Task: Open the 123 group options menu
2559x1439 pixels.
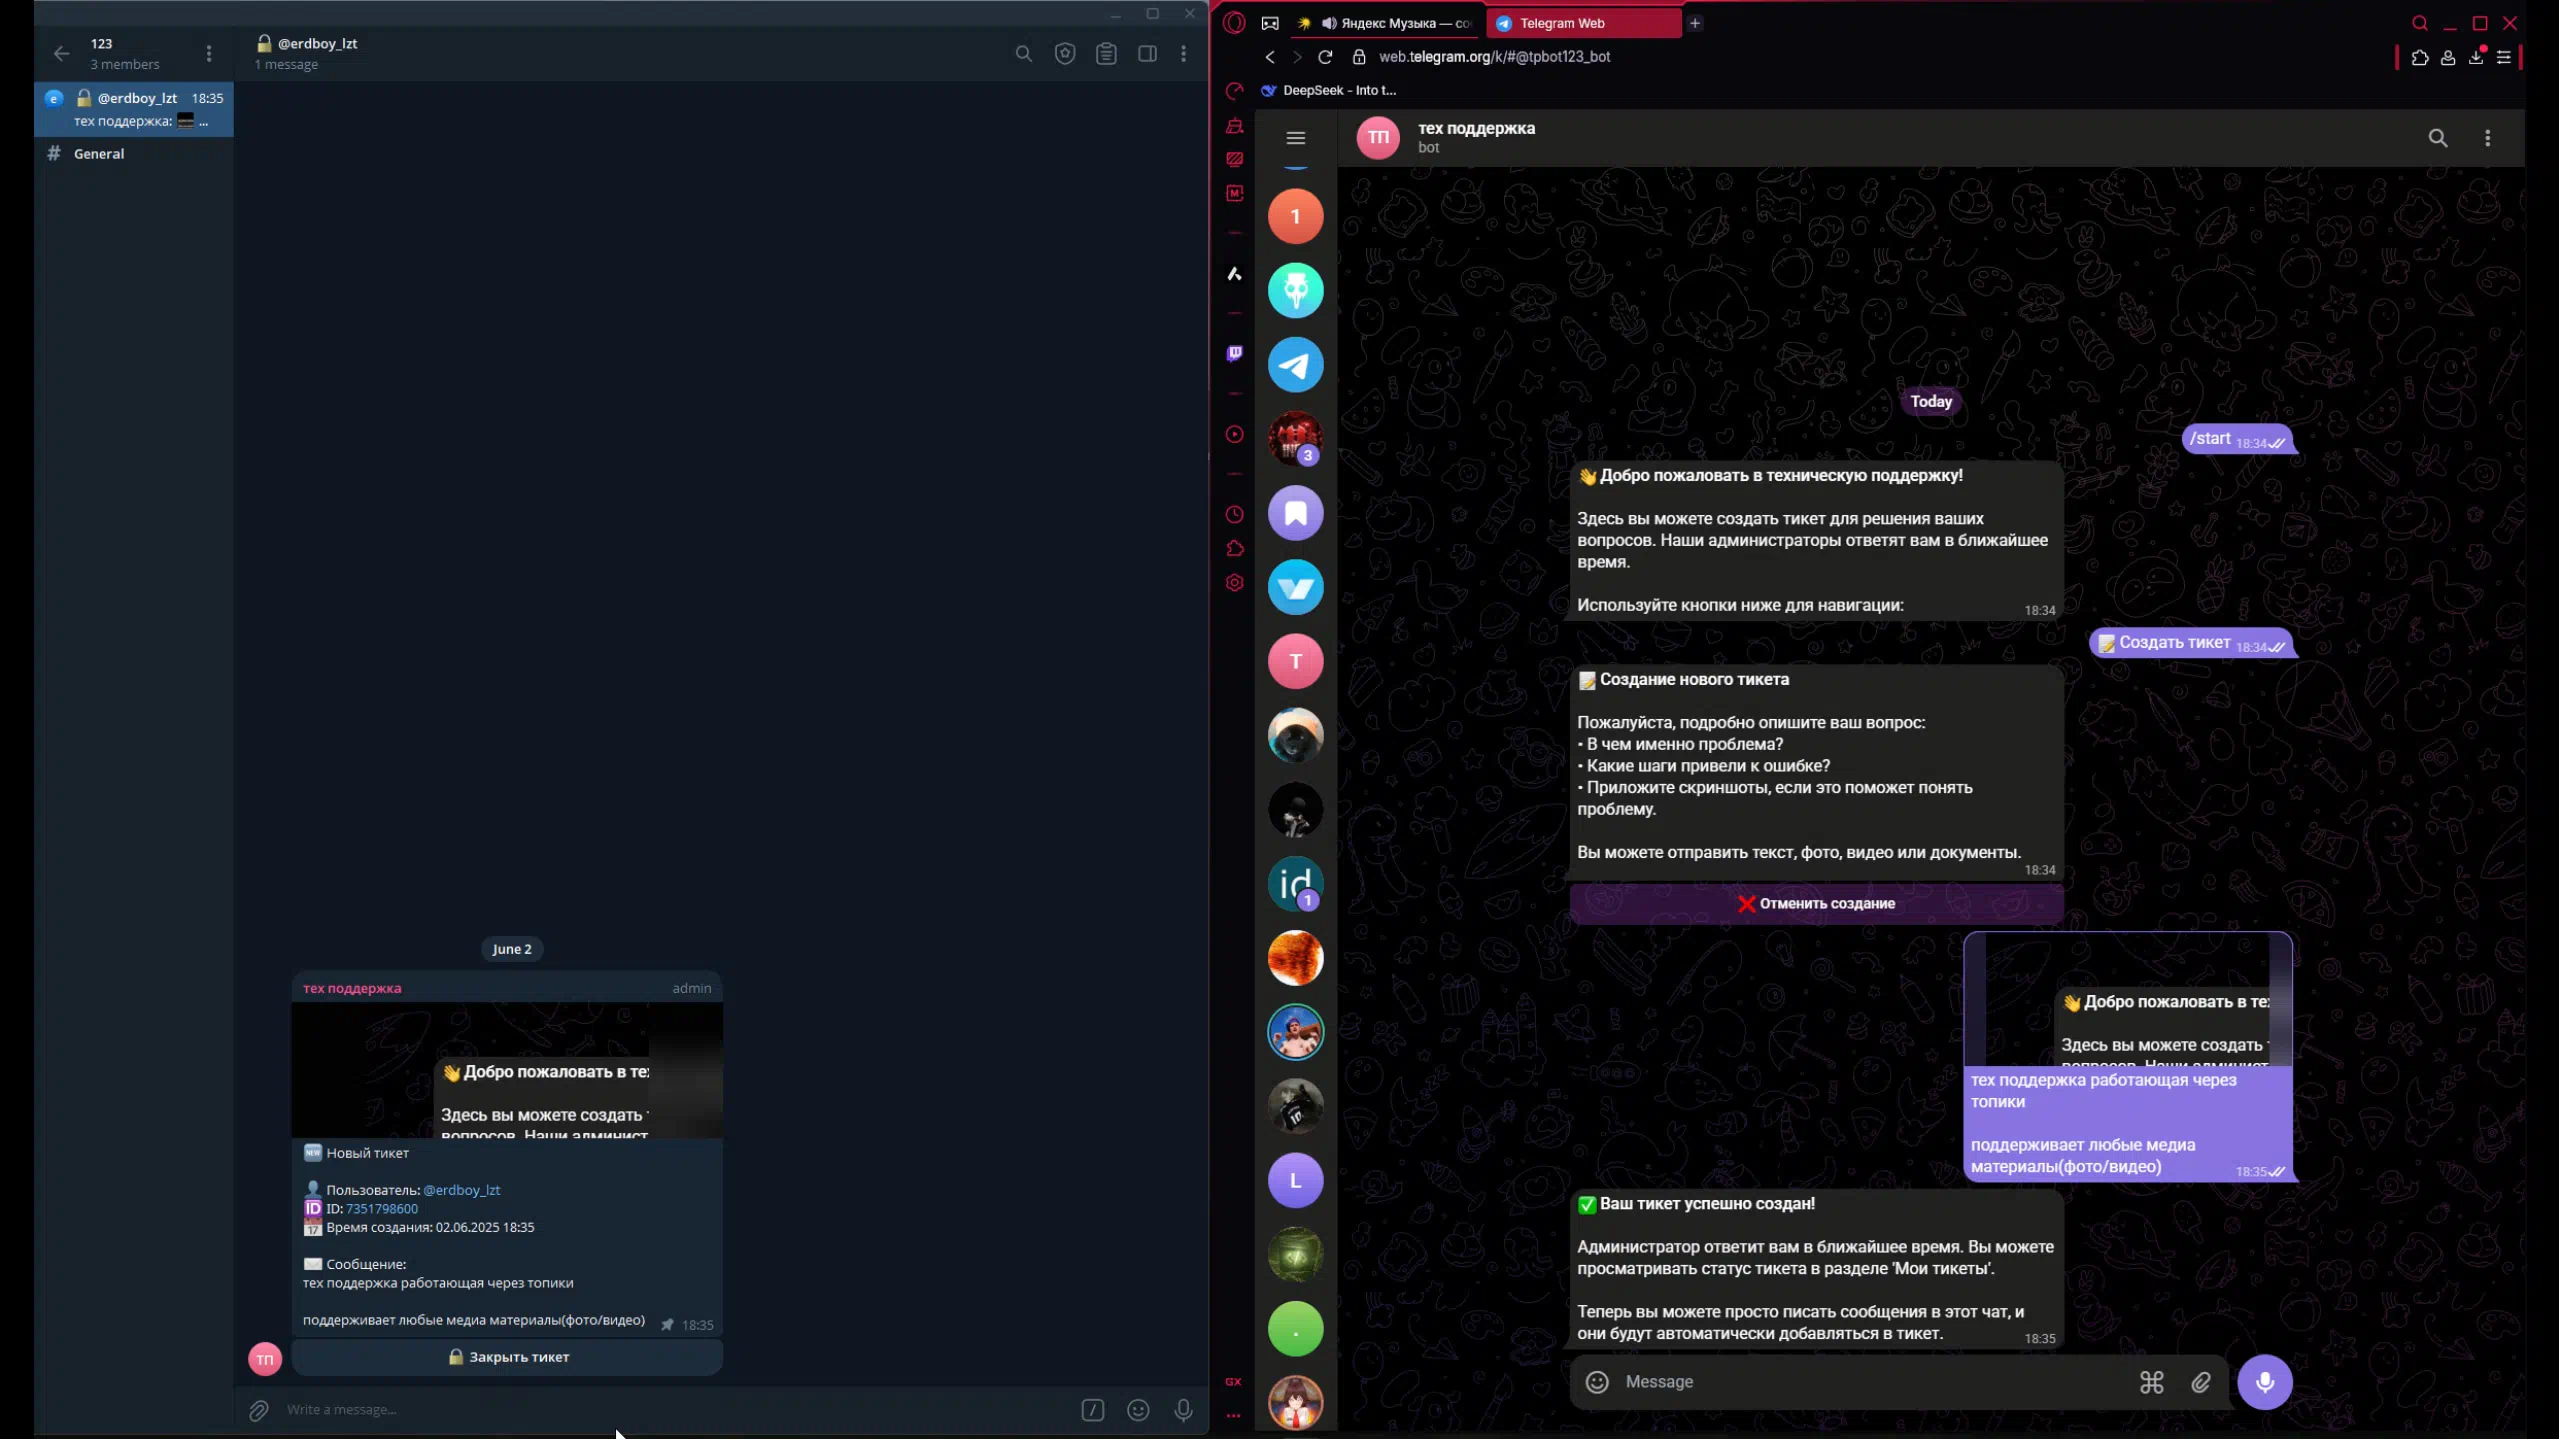Action: tap(209, 53)
